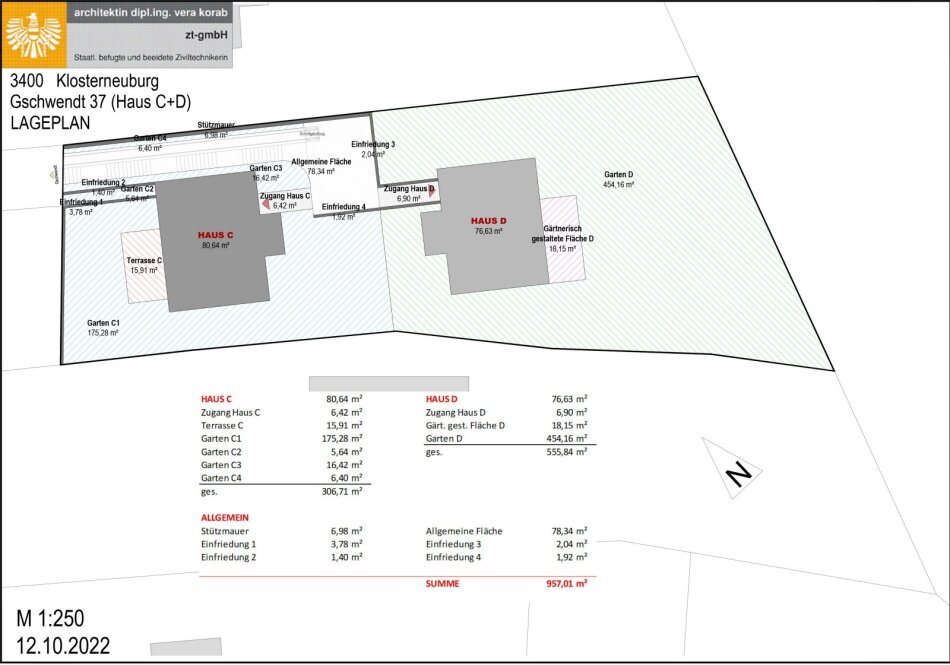Click the red ALLGEMEIN section heading
The height and width of the screenshot is (665, 950).
(224, 517)
